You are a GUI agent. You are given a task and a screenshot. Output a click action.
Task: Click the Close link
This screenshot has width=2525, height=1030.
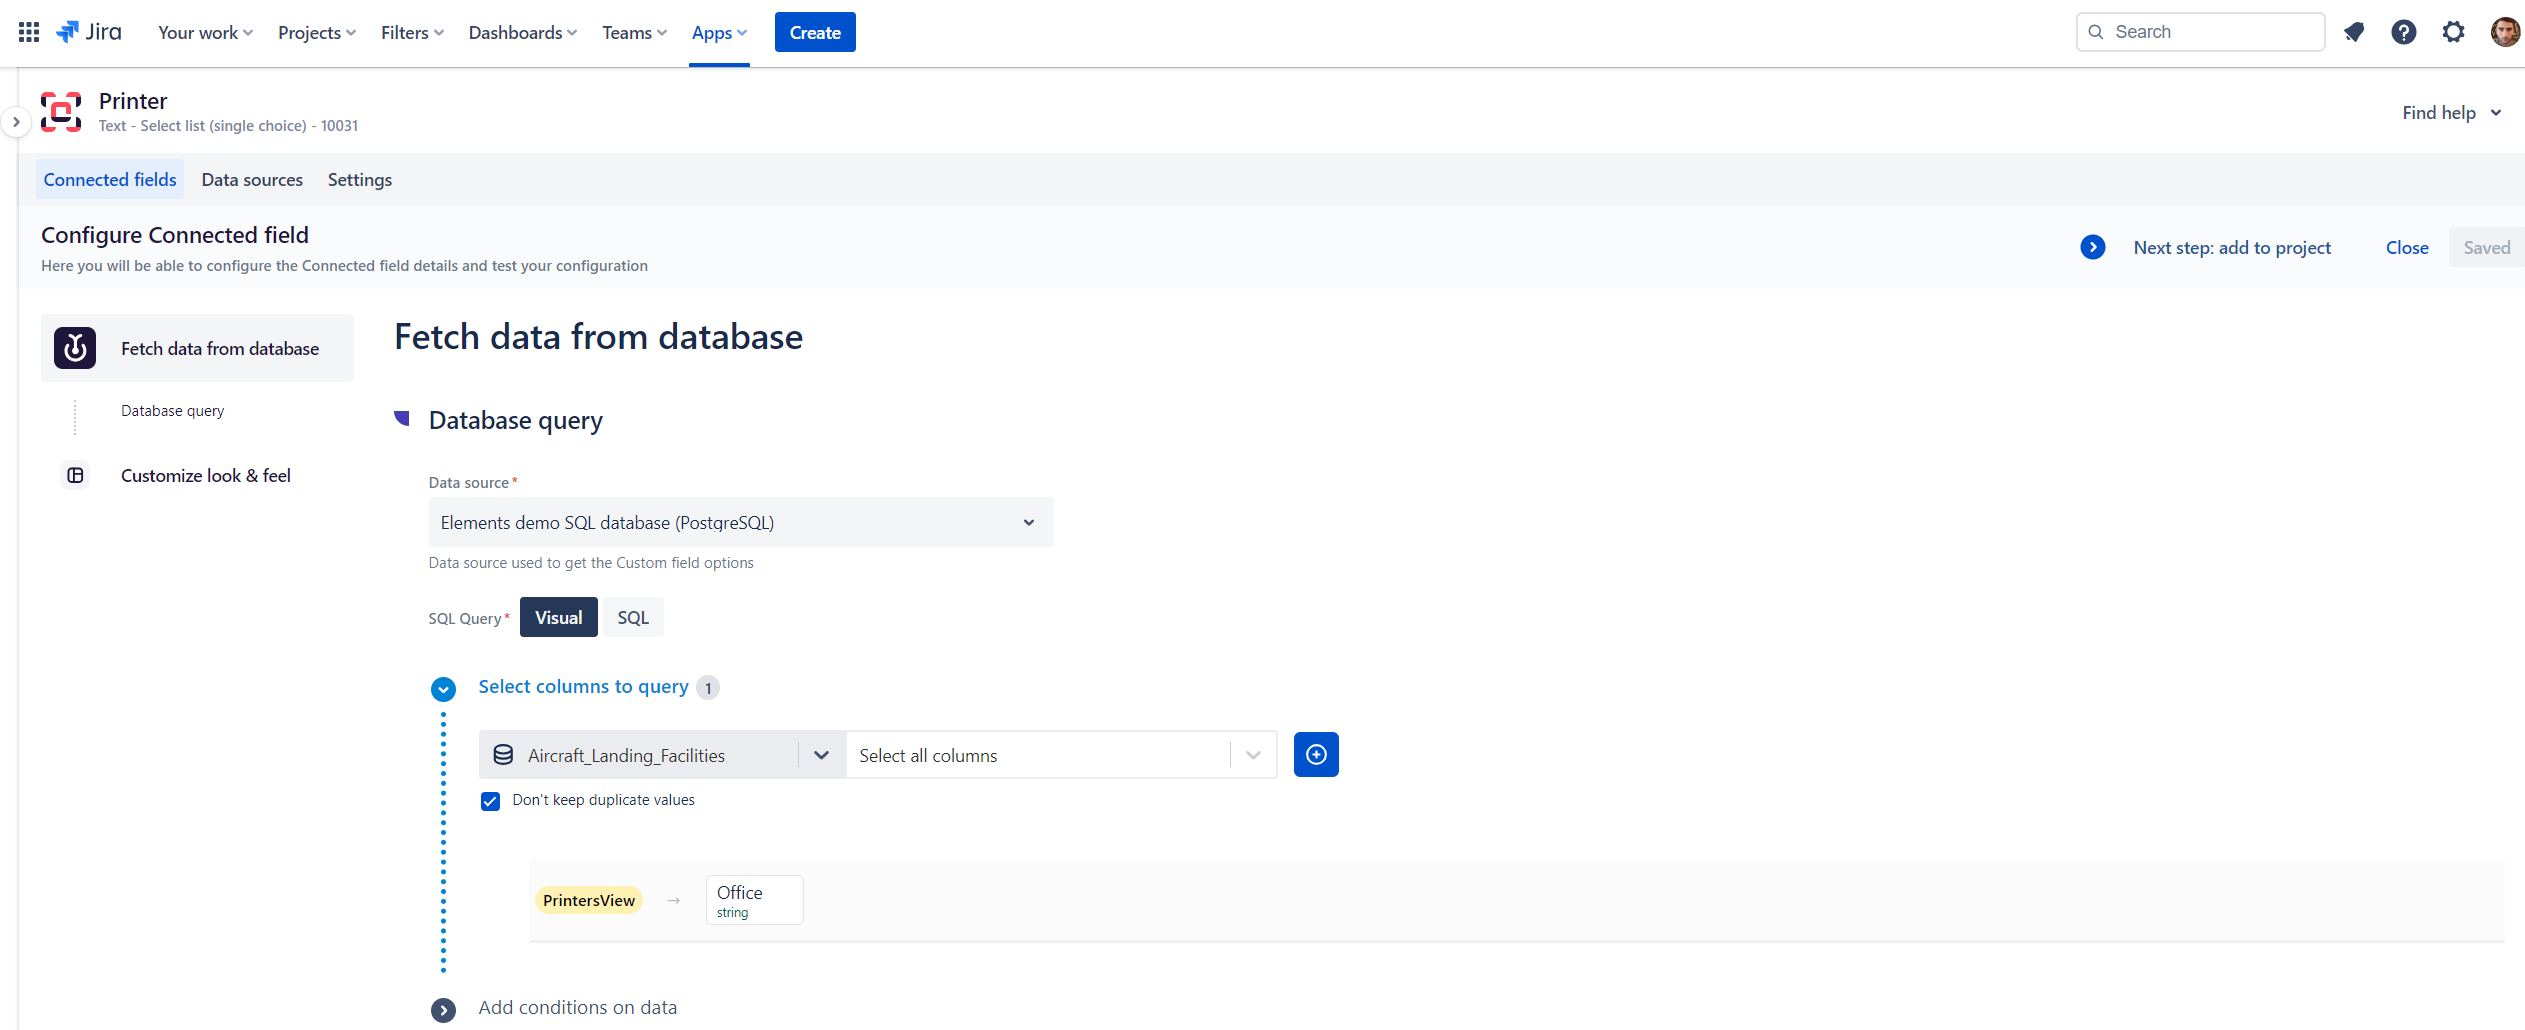(2407, 248)
